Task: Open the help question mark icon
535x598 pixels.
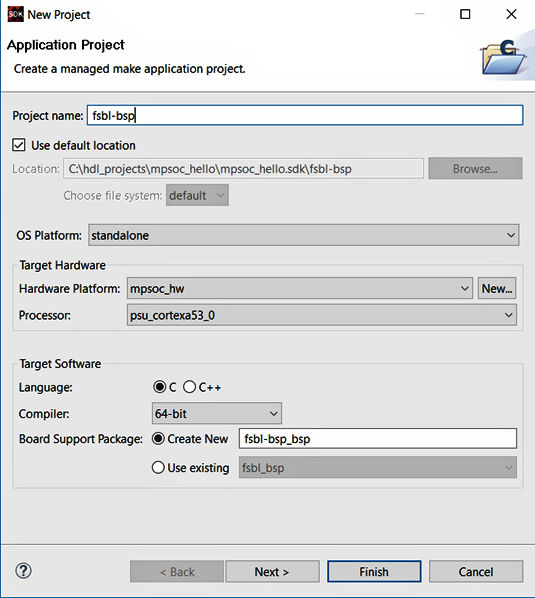Action: [24, 571]
